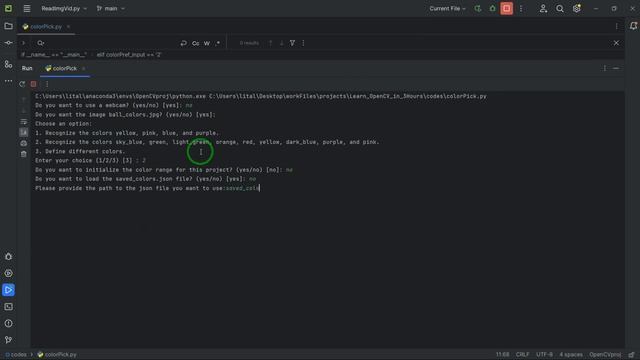The width and height of the screenshot is (640, 360).
Task: Open more actions next to top stop button
Action: tap(521, 9)
